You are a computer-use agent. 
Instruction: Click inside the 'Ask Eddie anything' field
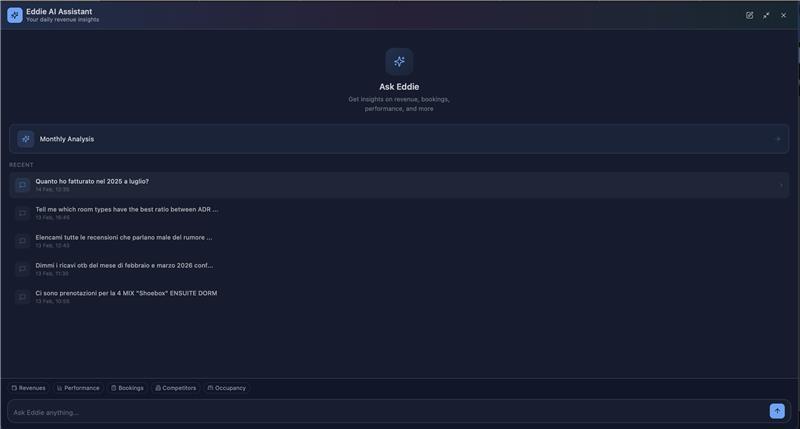point(380,412)
